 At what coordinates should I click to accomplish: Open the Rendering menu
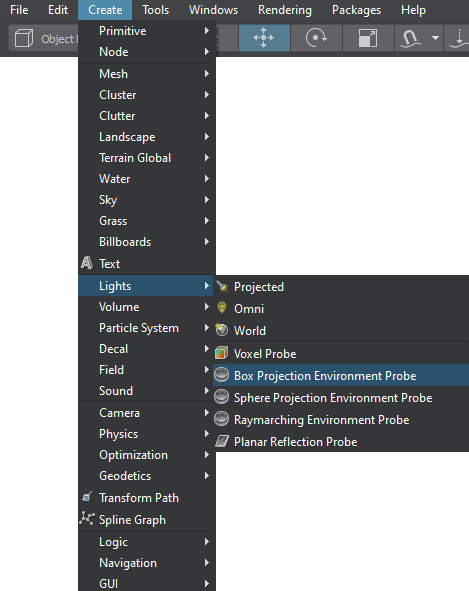point(285,10)
